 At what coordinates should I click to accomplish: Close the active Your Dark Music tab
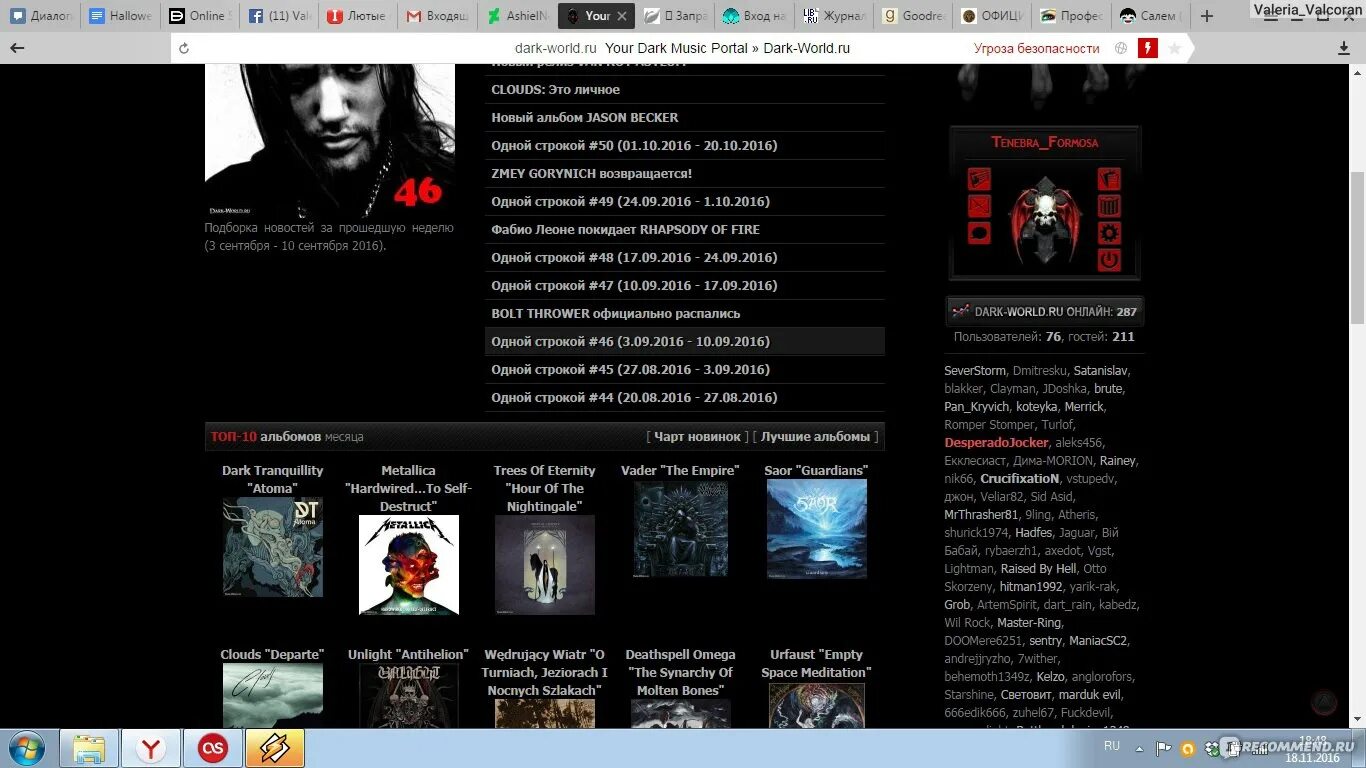point(622,16)
